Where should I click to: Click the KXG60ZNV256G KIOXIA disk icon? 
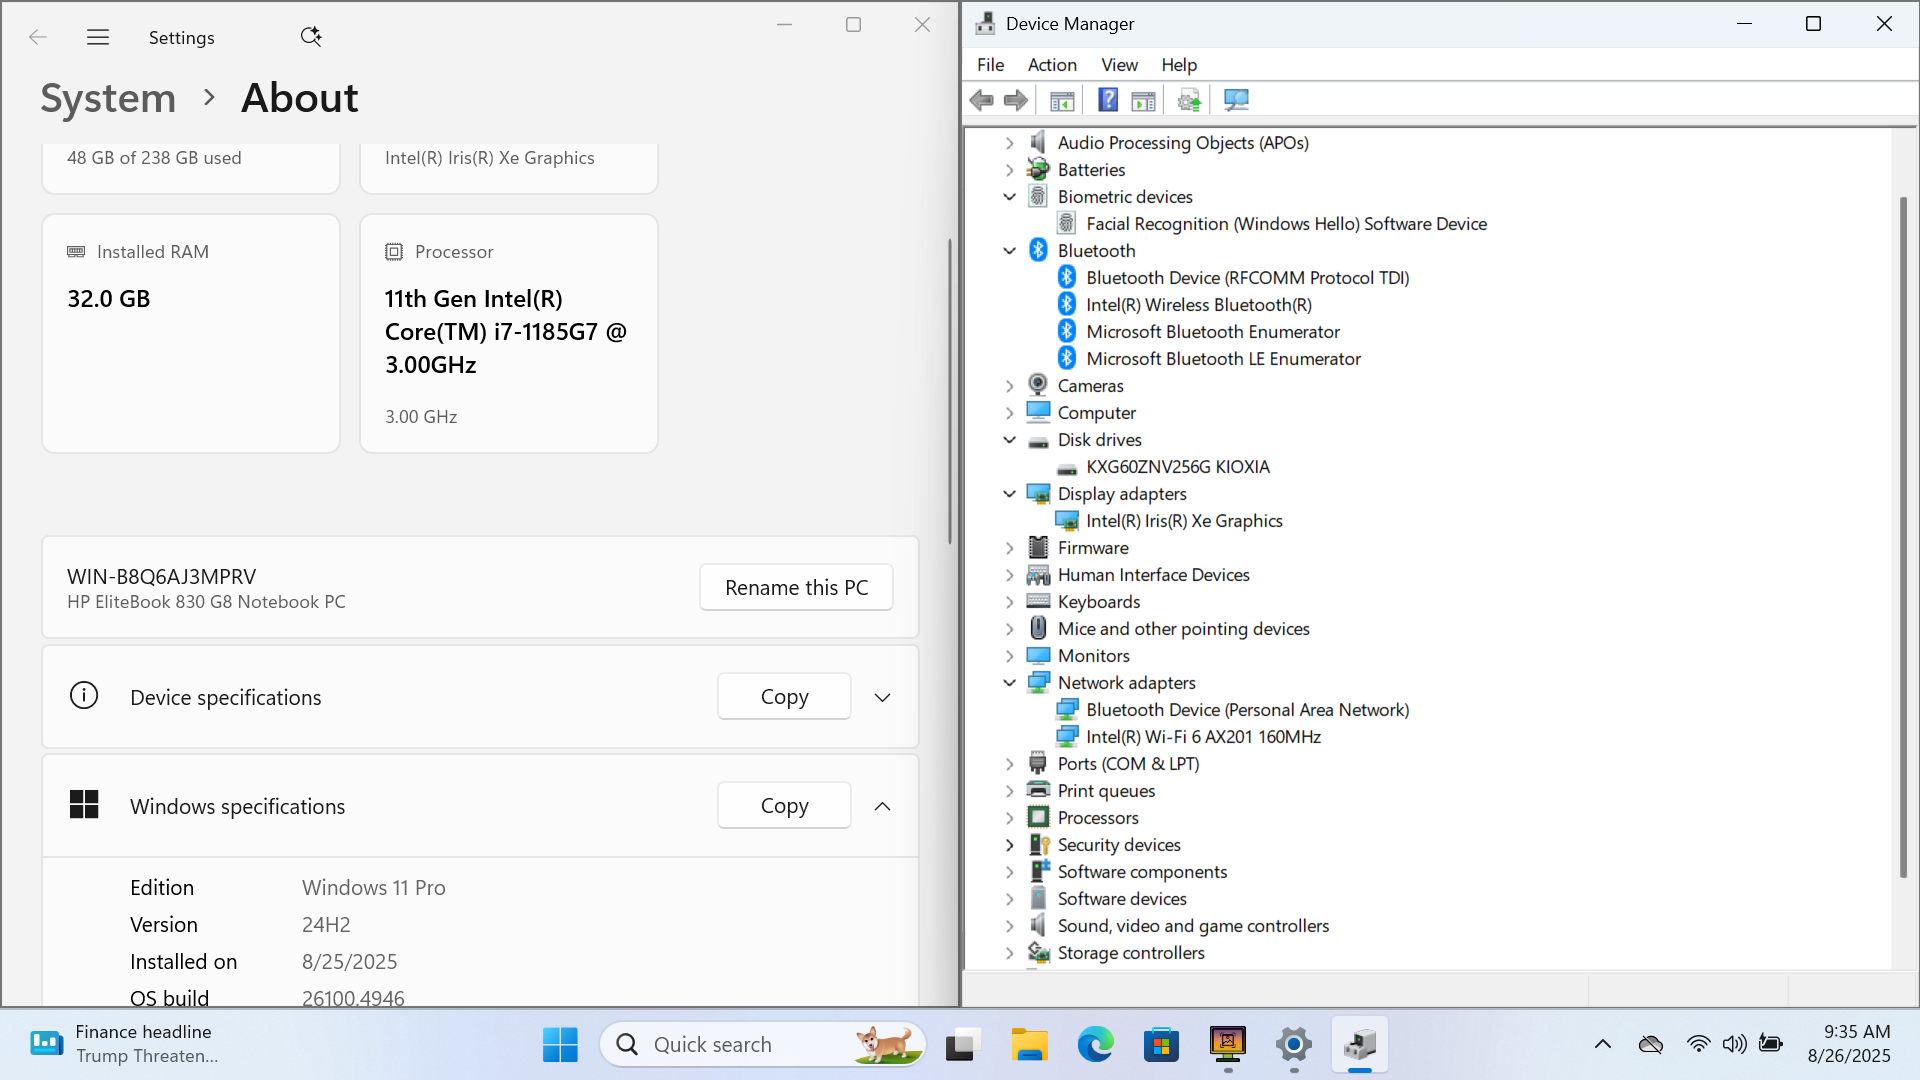point(1067,467)
